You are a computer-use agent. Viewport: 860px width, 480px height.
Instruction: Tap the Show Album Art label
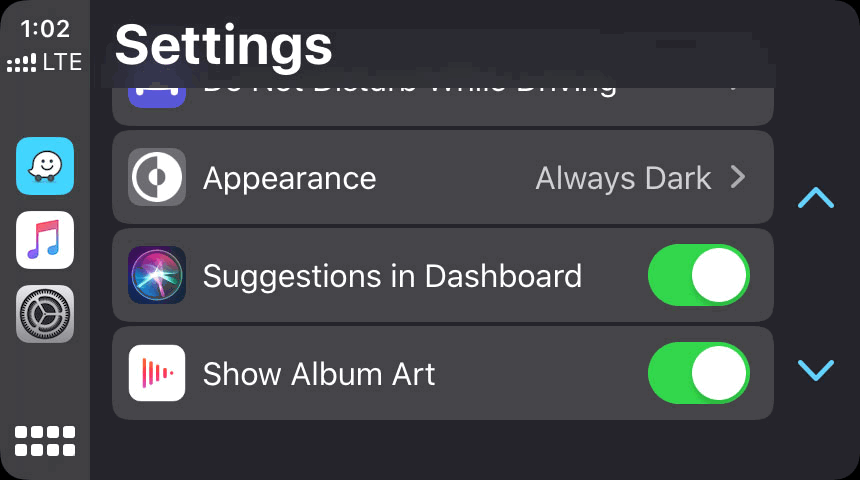click(319, 374)
